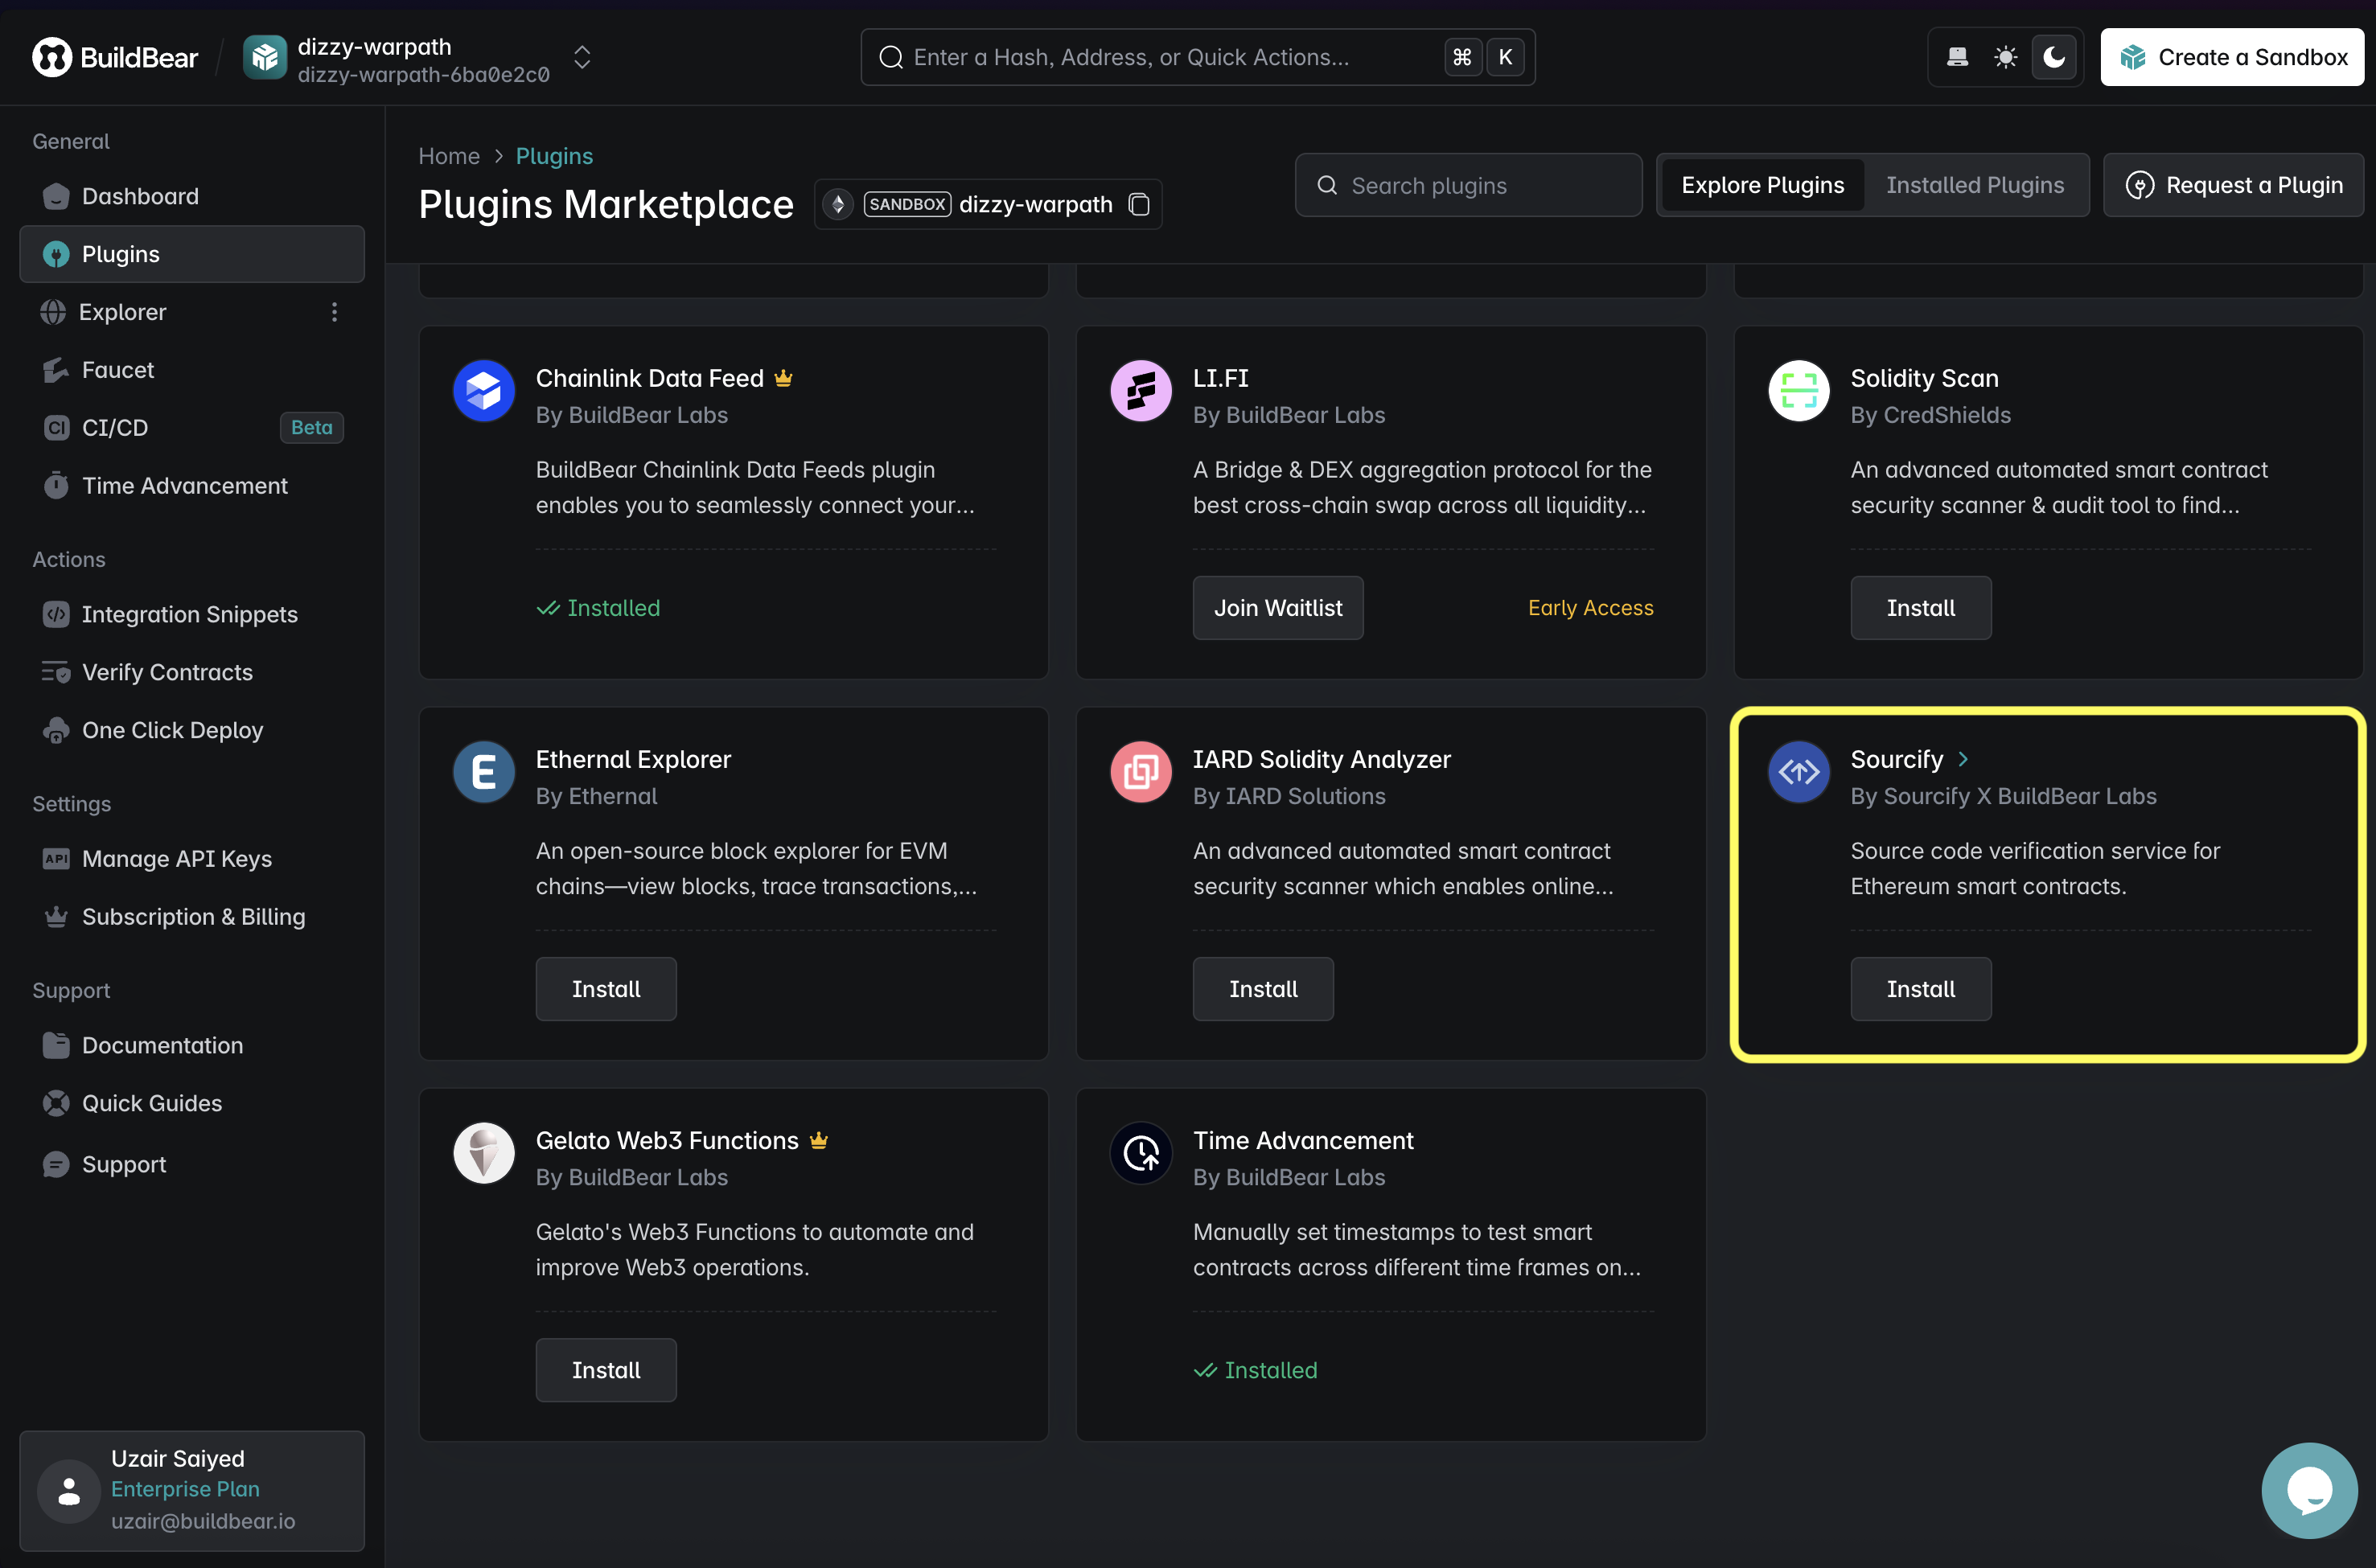Click the Chainlink Data Feed plugin logo
This screenshot has width=2376, height=1568.
click(484, 391)
